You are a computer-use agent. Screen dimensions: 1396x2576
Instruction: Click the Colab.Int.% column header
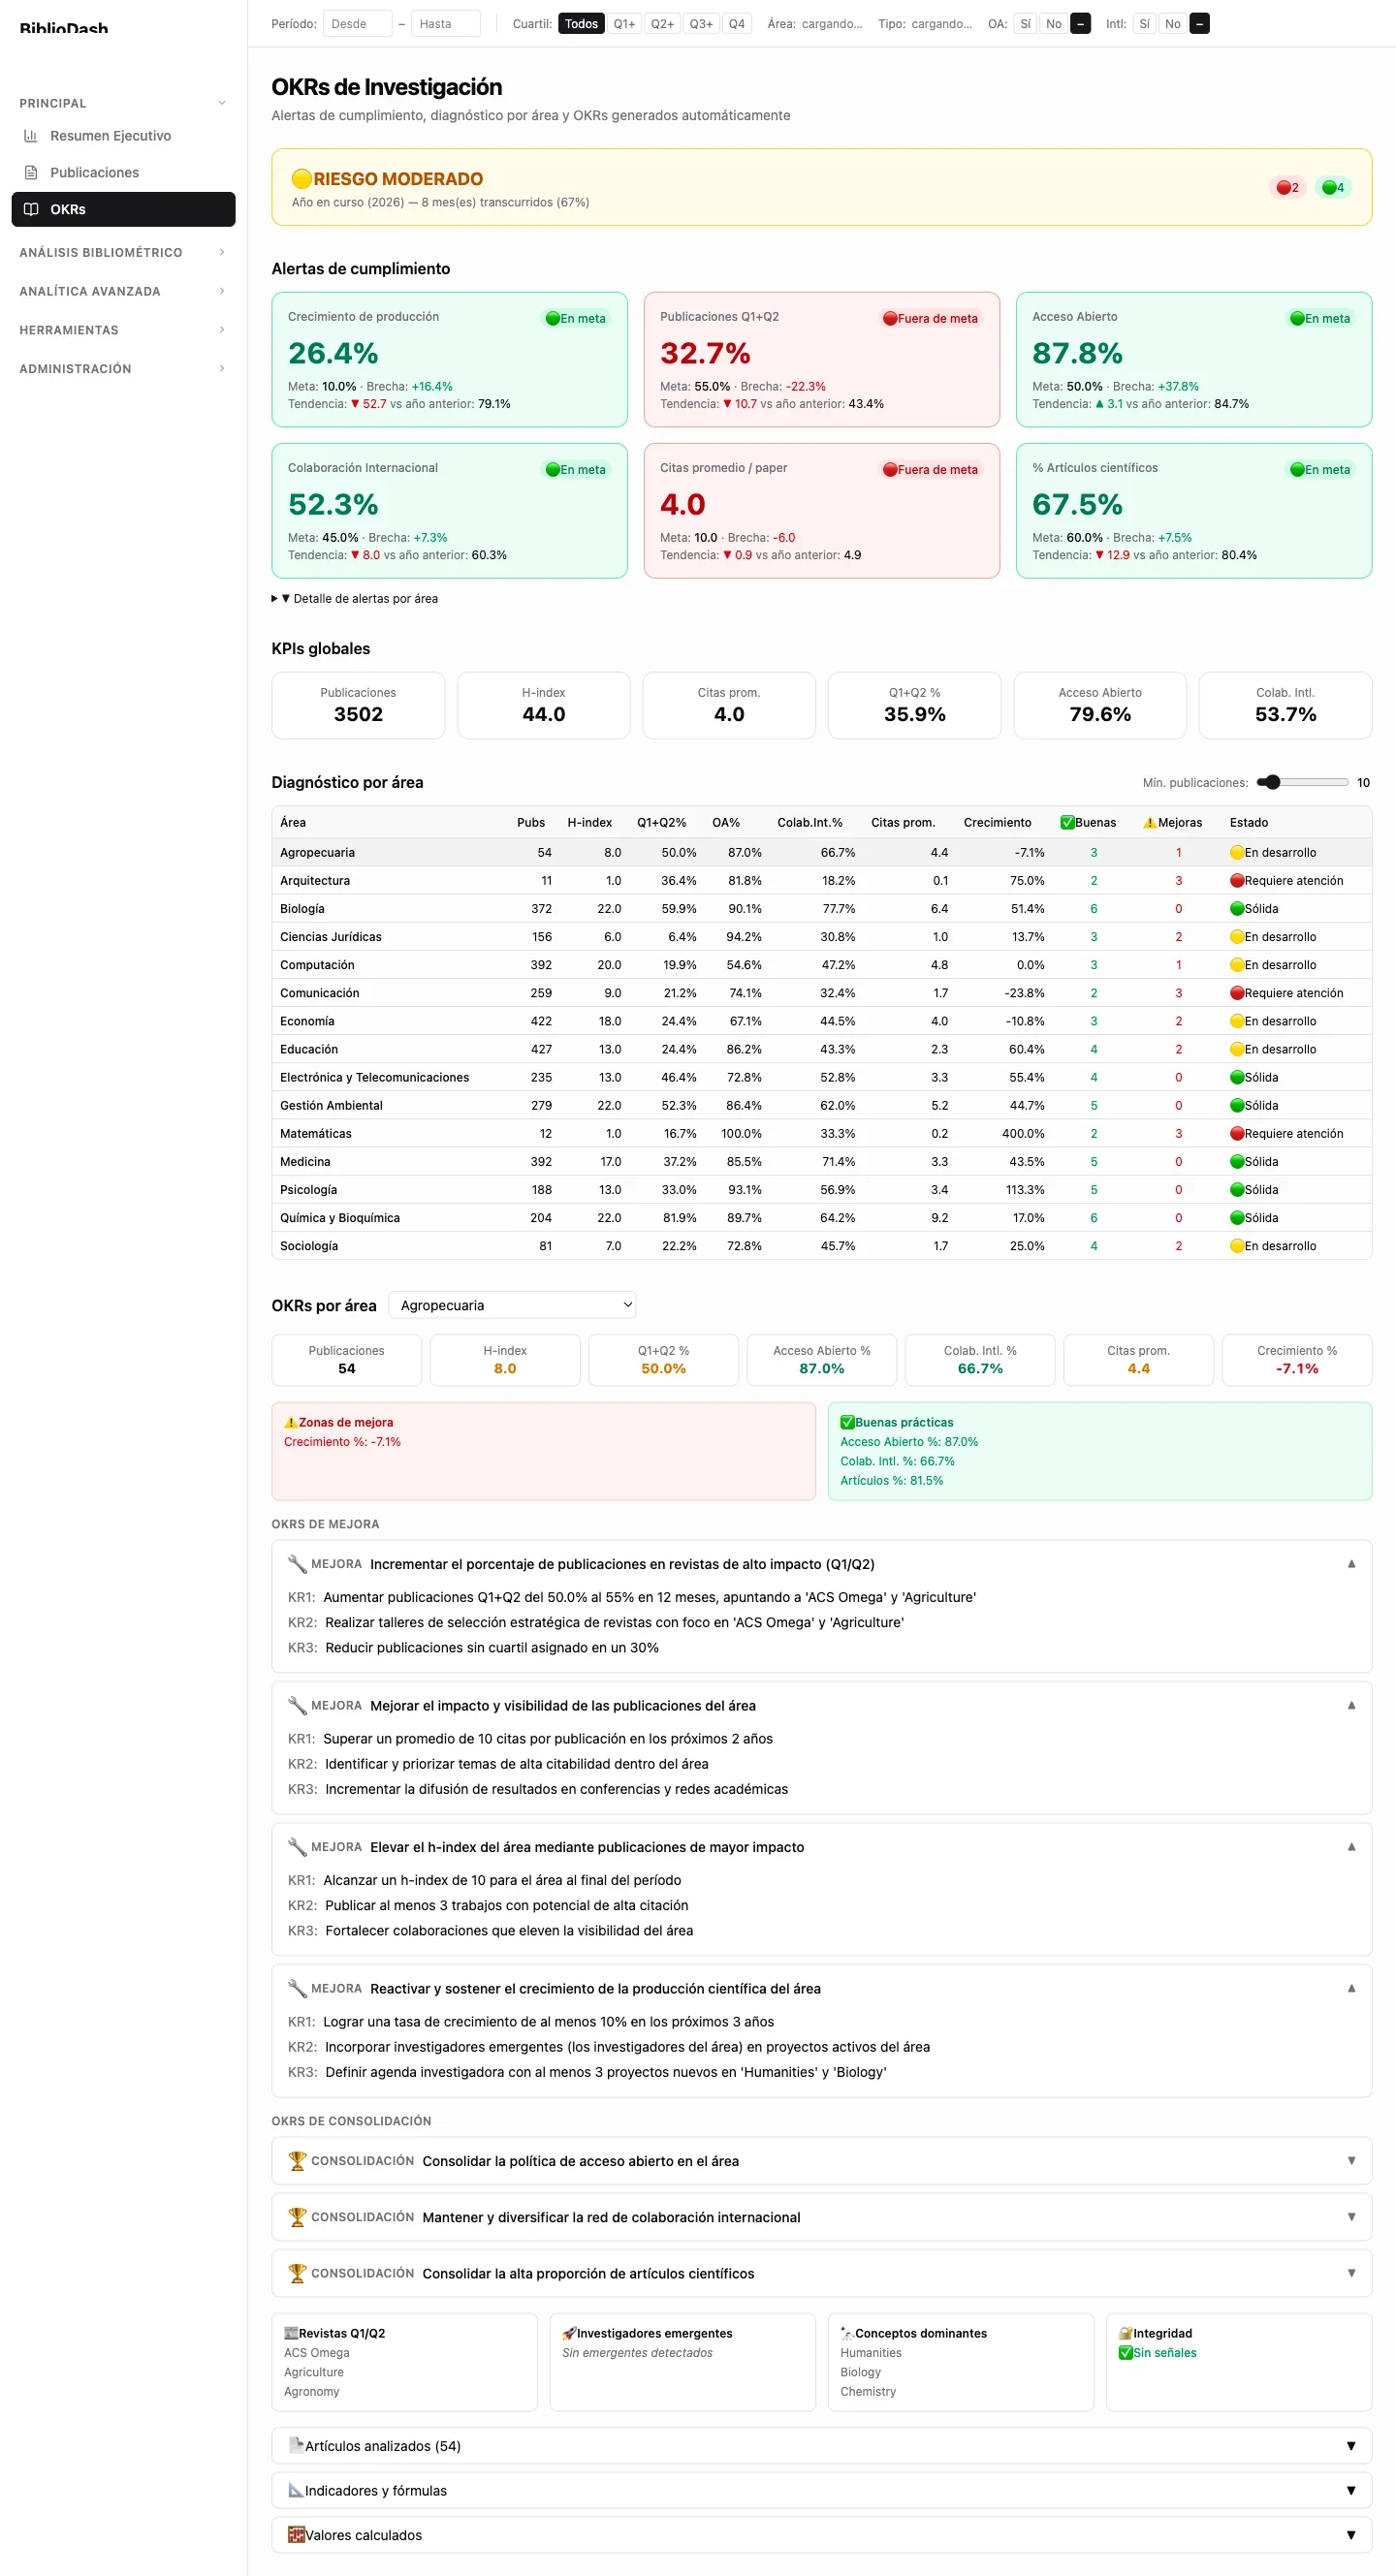pyautogui.click(x=809, y=823)
